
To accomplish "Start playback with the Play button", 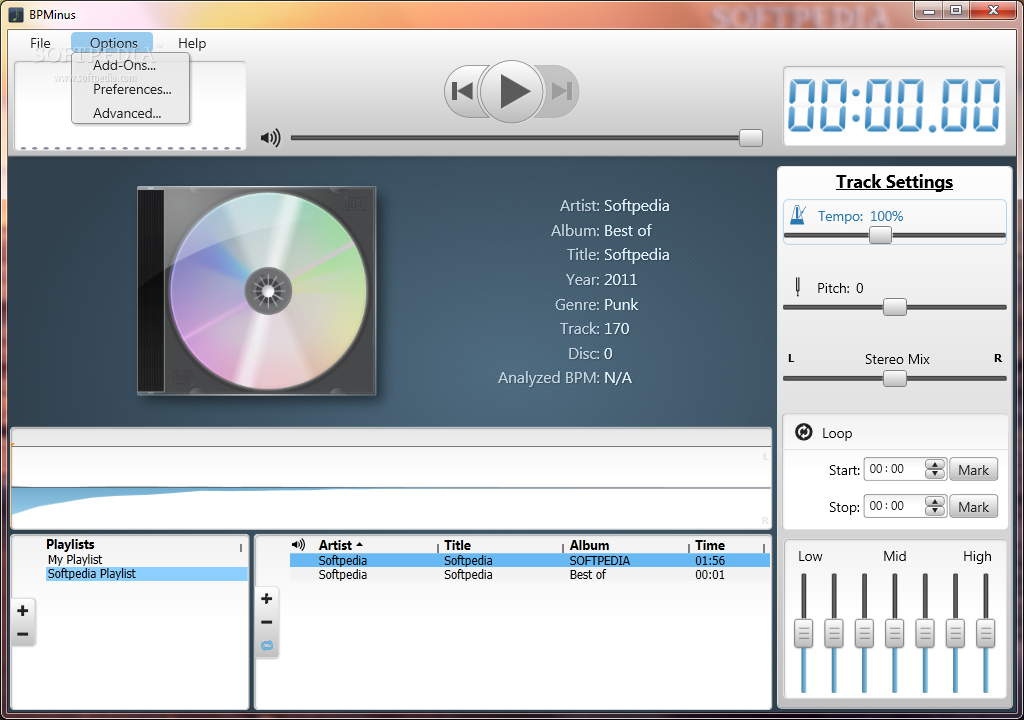I will click(x=511, y=91).
